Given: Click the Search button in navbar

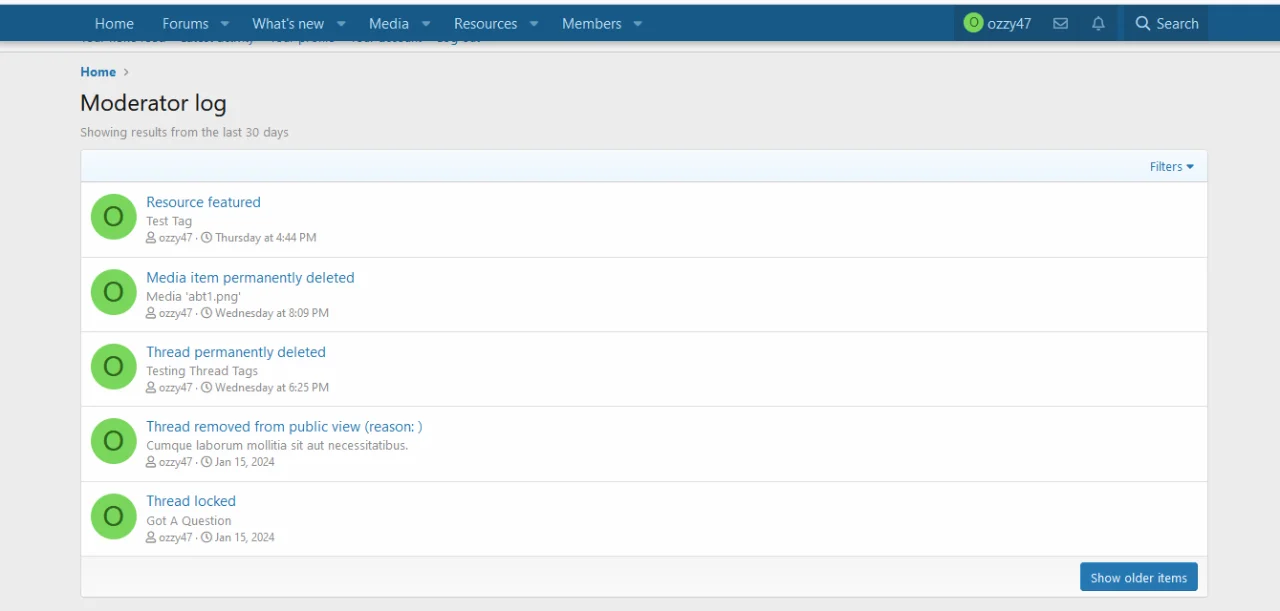Looking at the screenshot, I should 1166,24.
